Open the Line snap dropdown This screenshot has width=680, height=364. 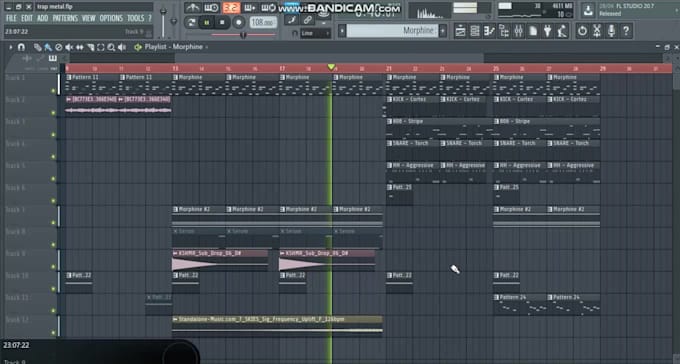click(315, 33)
